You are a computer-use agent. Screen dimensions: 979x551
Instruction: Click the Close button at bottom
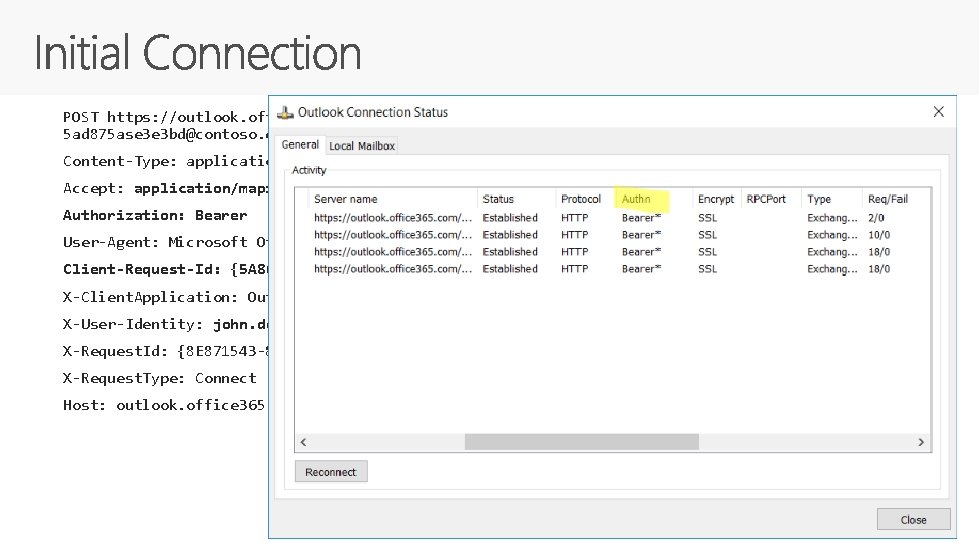(x=913, y=519)
